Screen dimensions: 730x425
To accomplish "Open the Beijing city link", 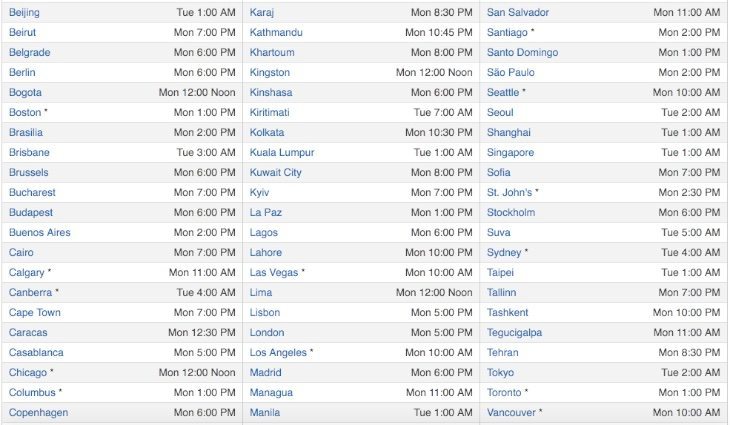I will coord(24,13).
